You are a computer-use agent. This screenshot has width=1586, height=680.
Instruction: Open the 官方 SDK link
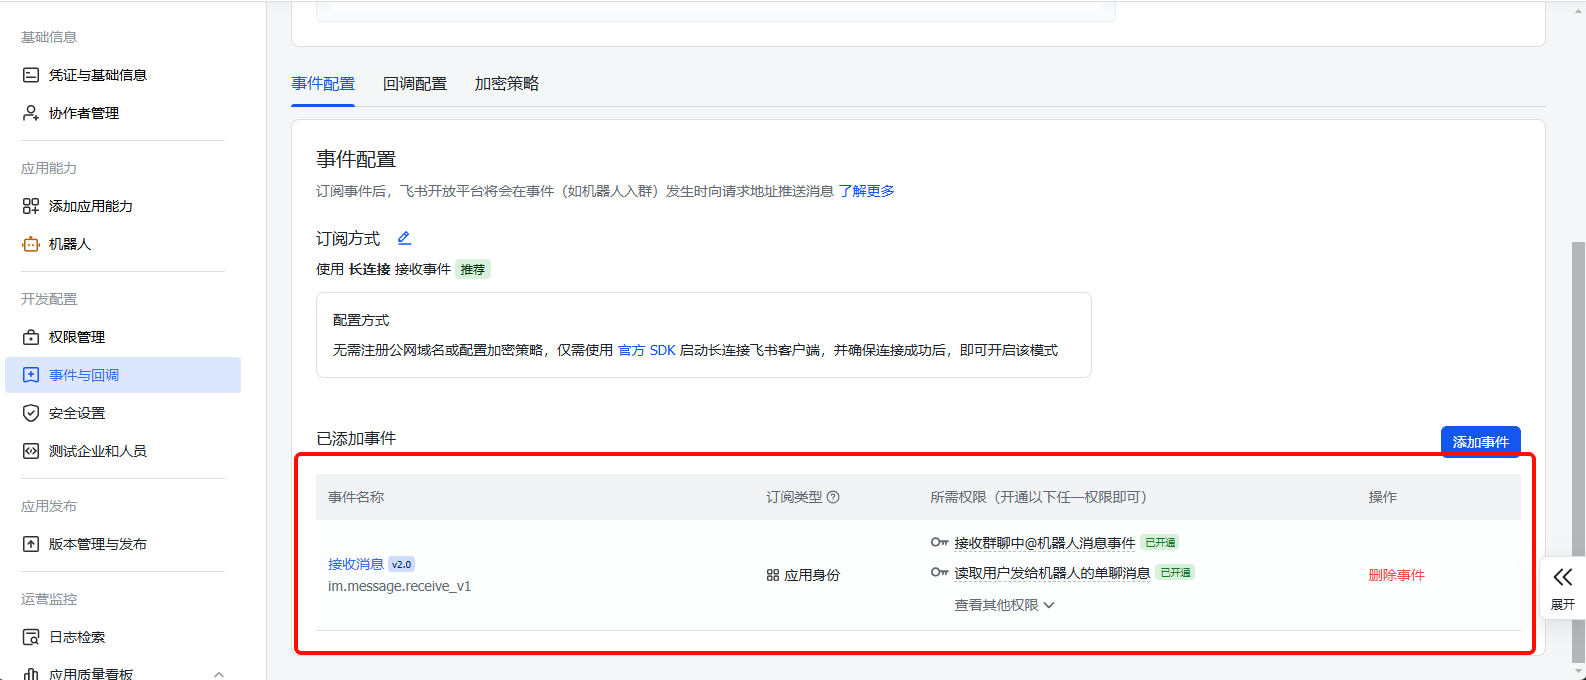coord(647,350)
